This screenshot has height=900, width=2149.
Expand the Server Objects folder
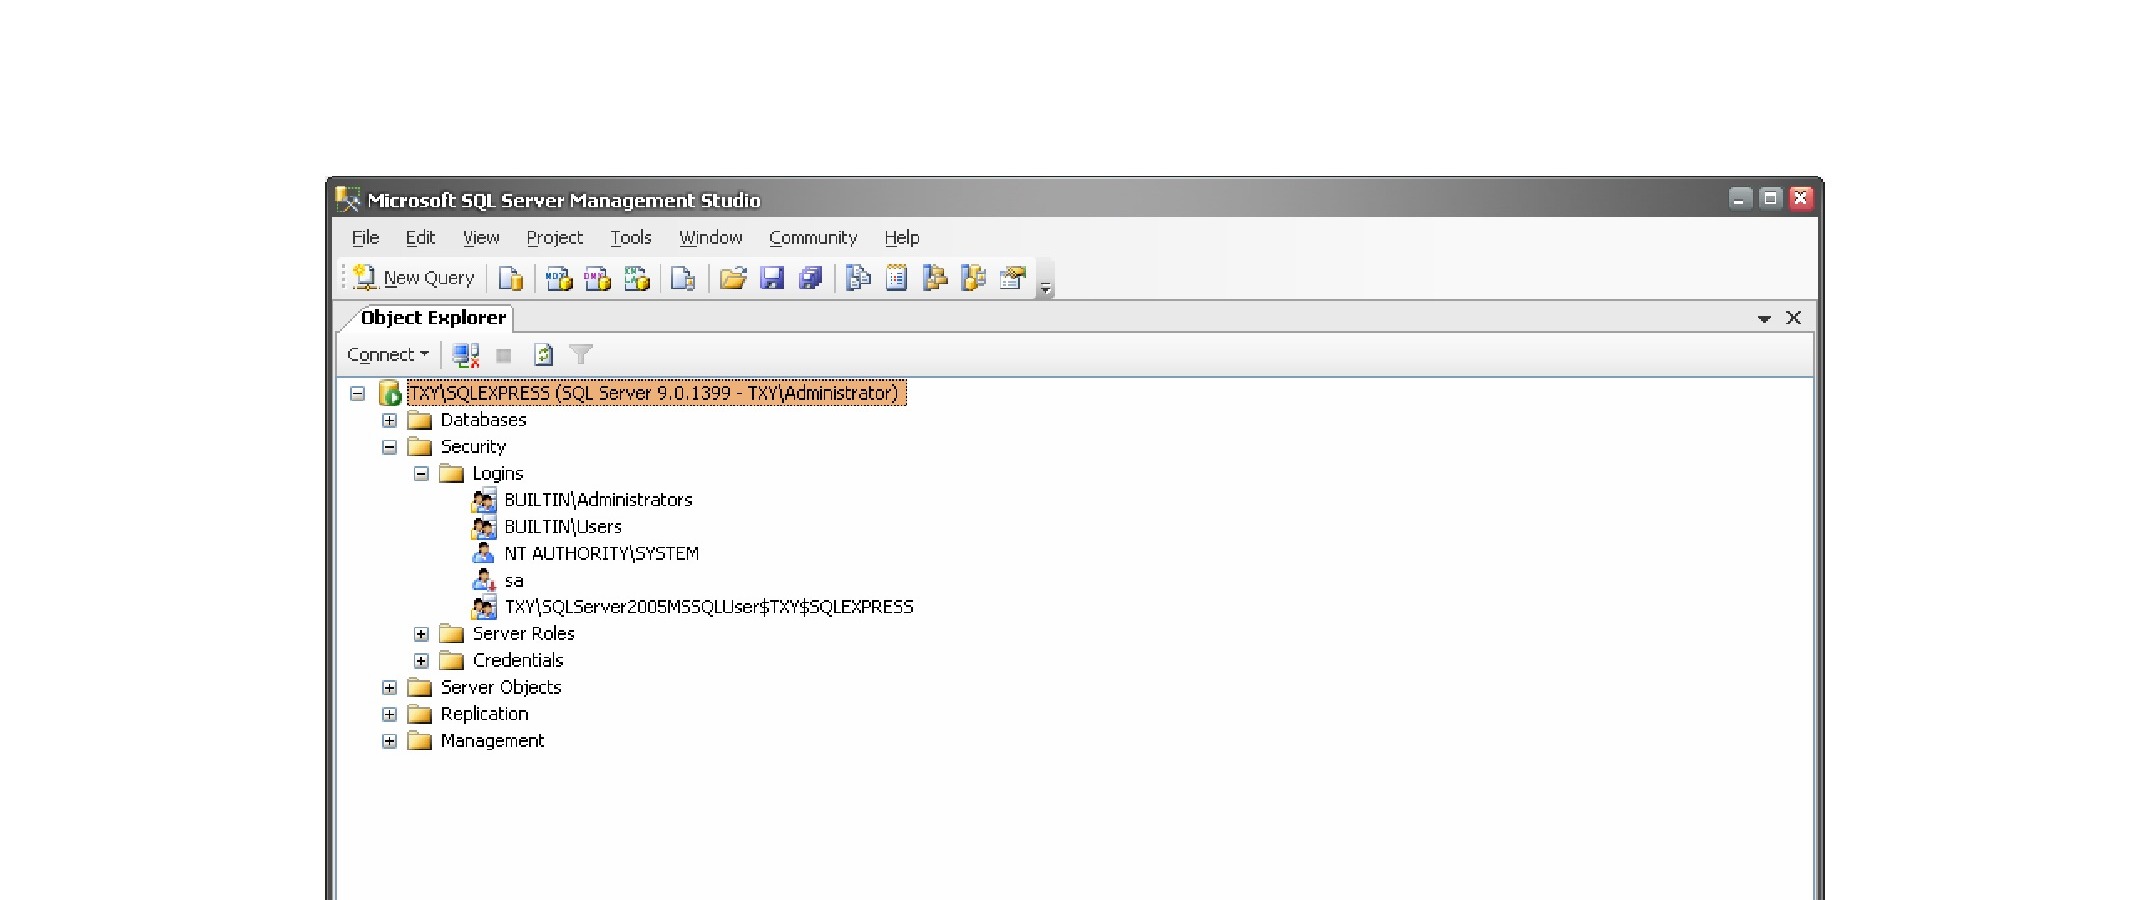click(x=389, y=688)
